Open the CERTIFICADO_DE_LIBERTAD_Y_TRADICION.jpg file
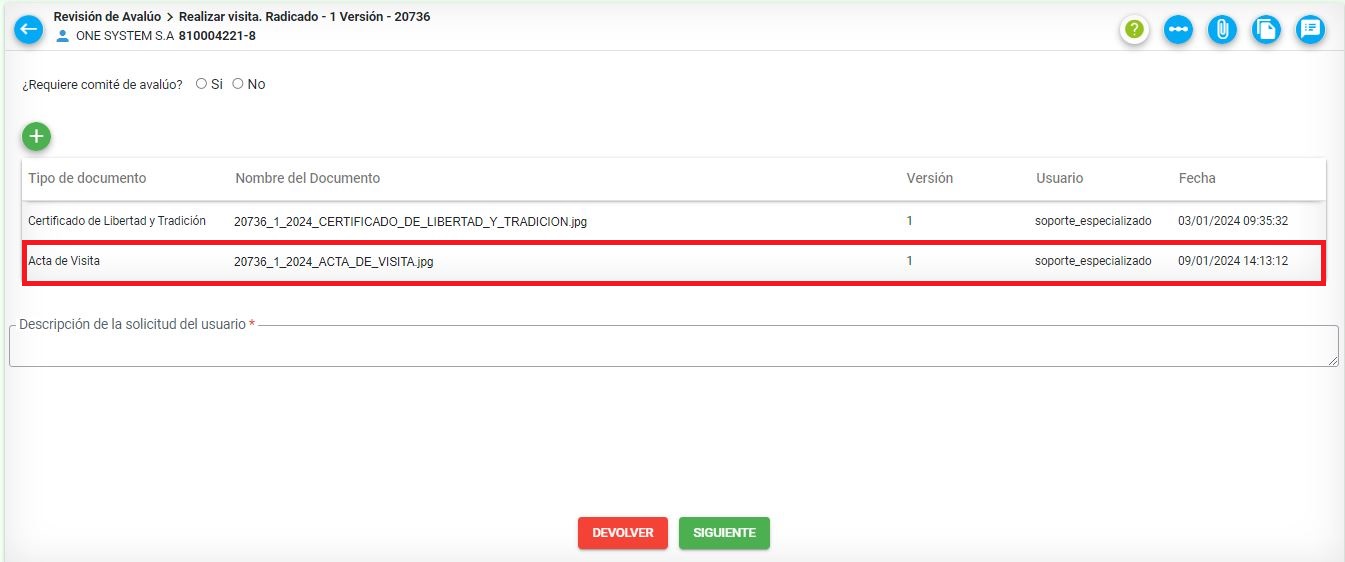The width and height of the screenshot is (1345, 562). pos(410,222)
